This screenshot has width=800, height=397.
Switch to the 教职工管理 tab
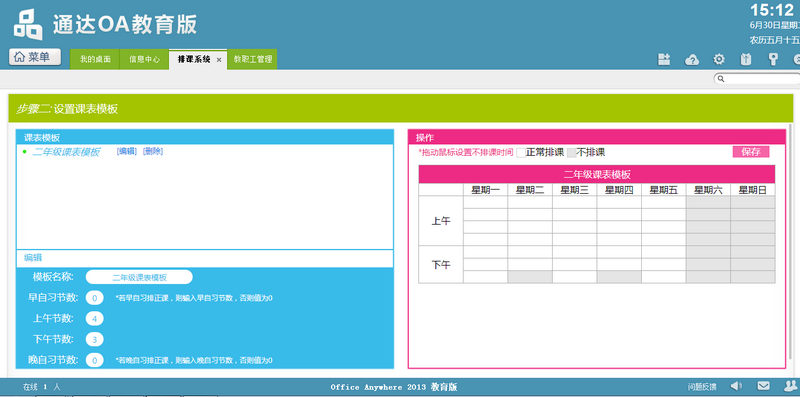click(x=253, y=59)
